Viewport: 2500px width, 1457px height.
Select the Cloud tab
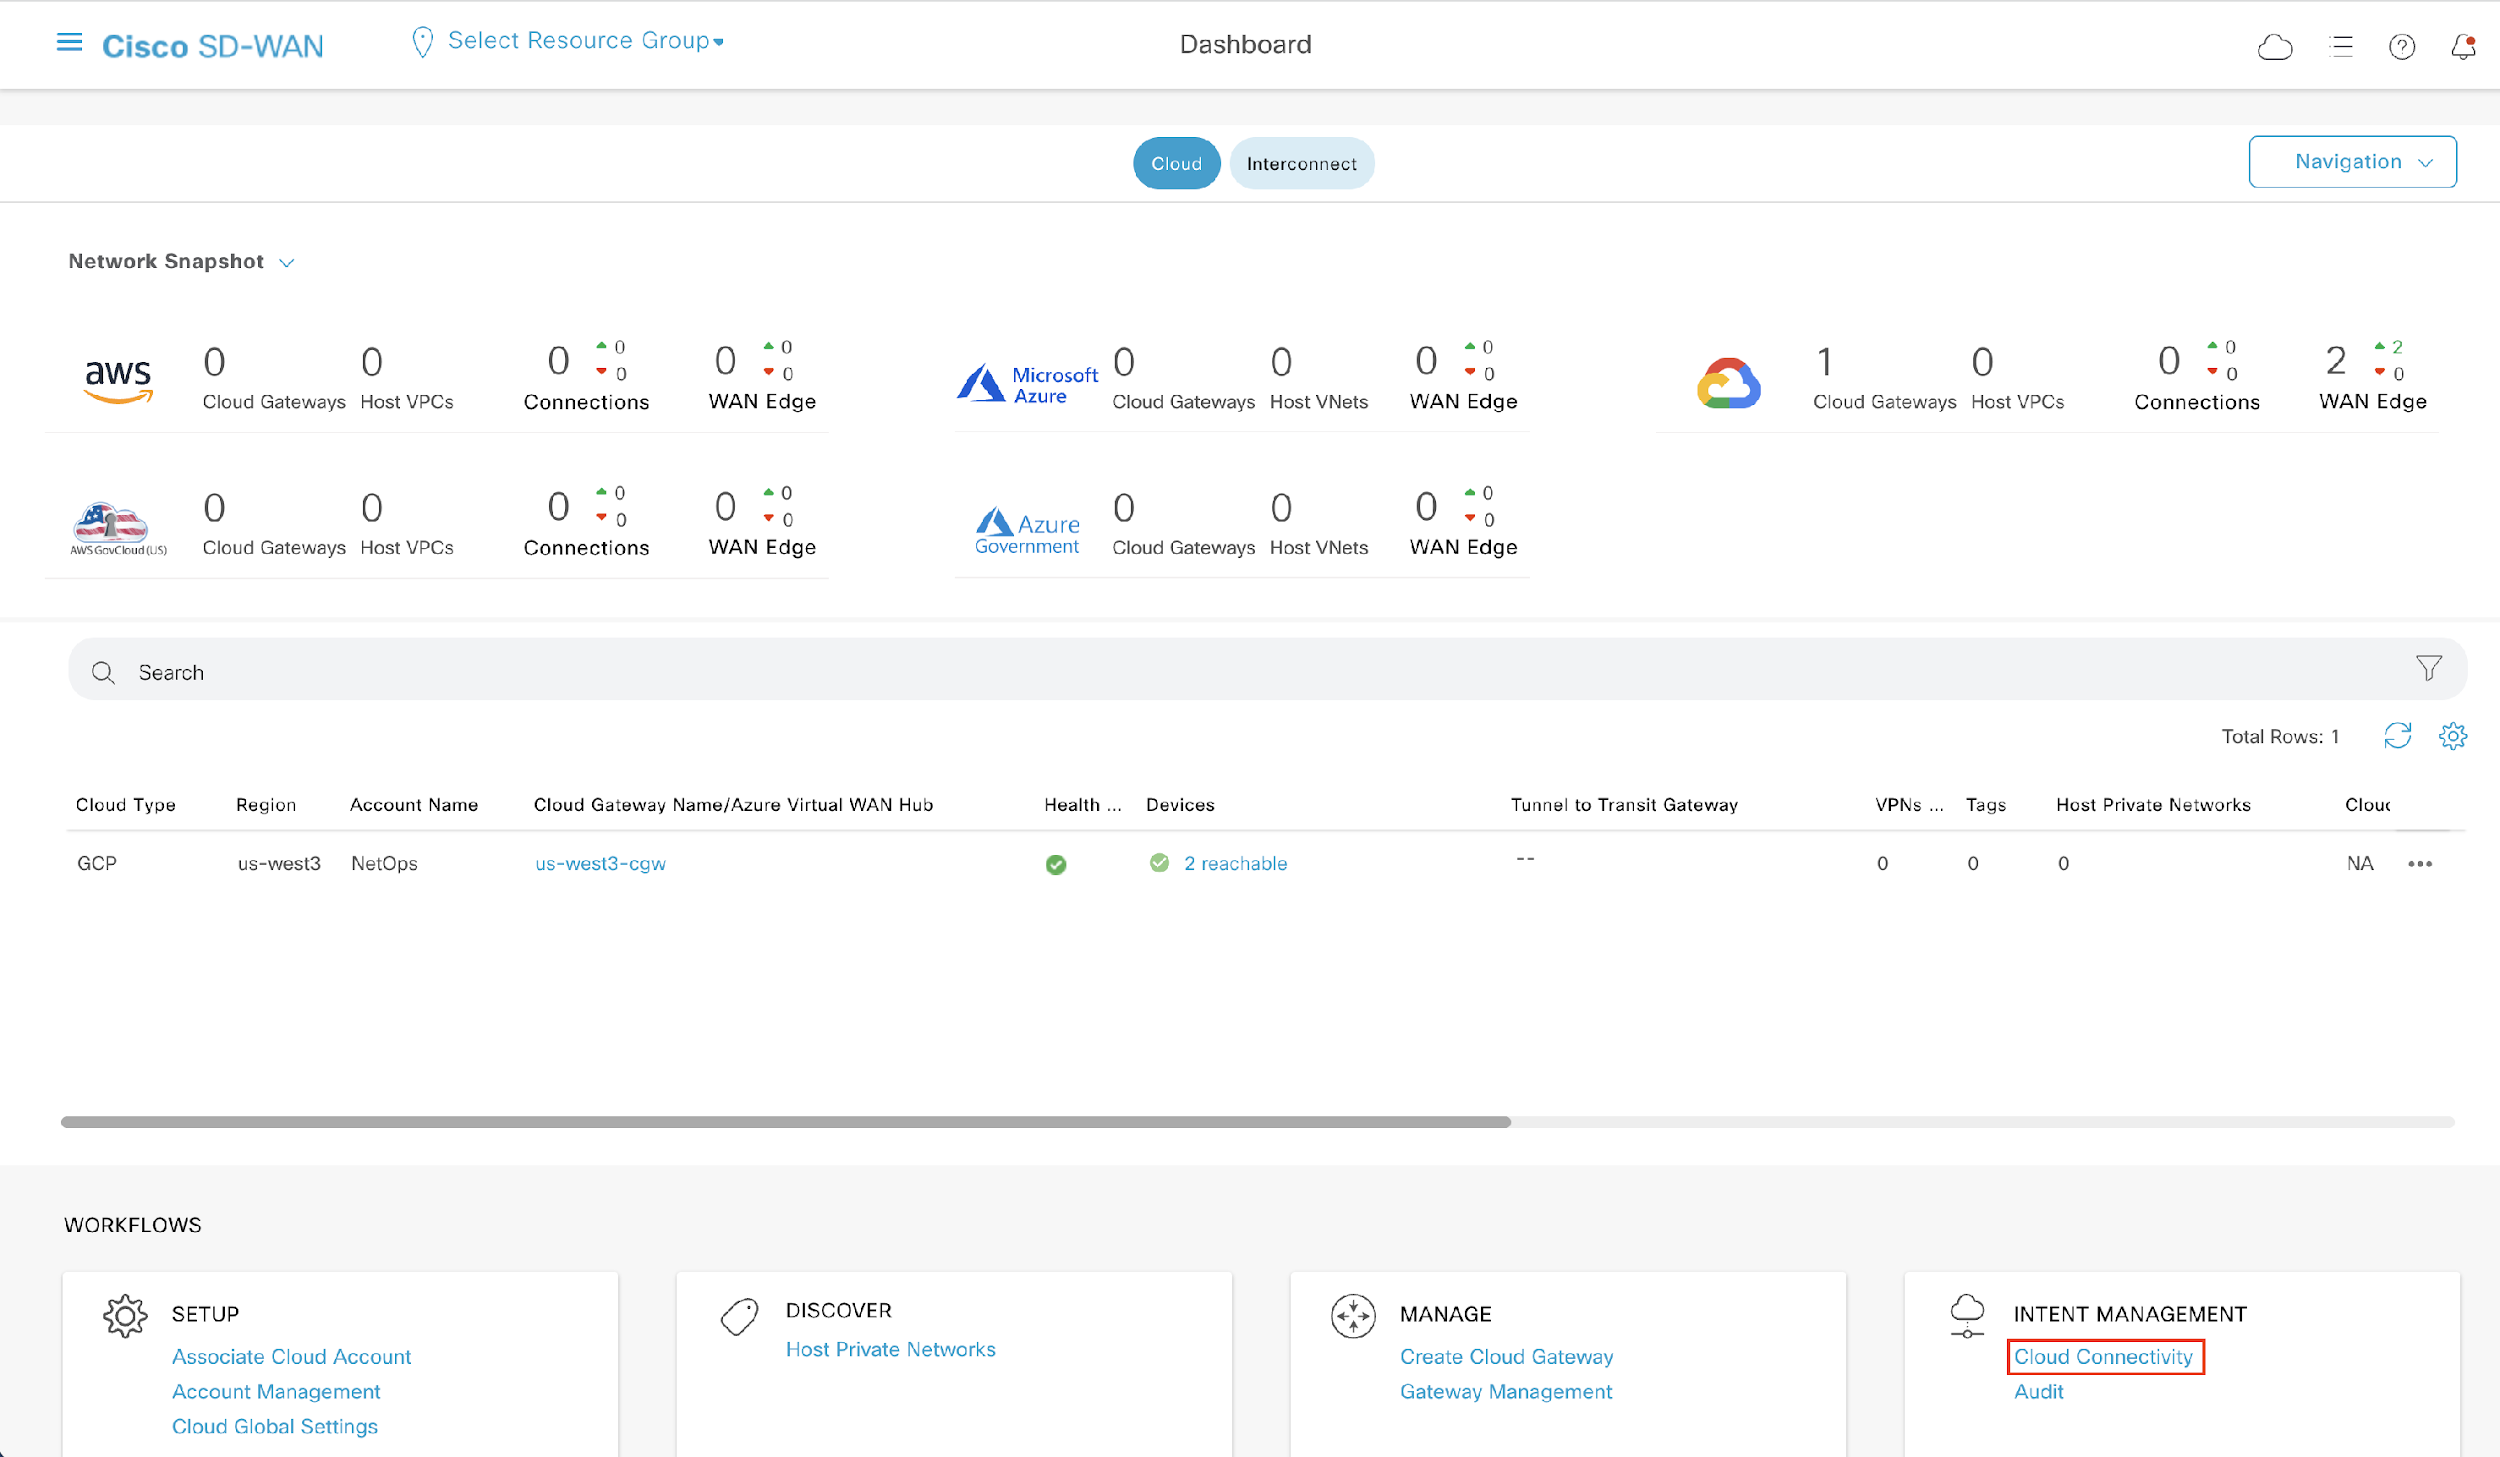click(1177, 161)
